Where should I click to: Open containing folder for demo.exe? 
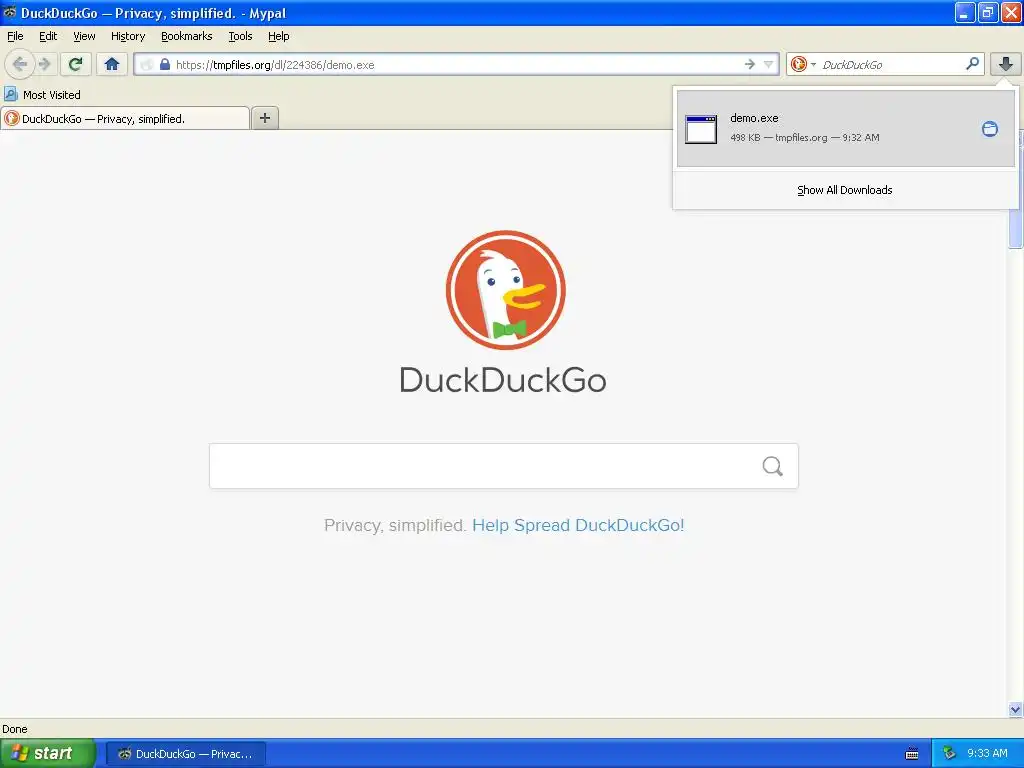point(990,129)
